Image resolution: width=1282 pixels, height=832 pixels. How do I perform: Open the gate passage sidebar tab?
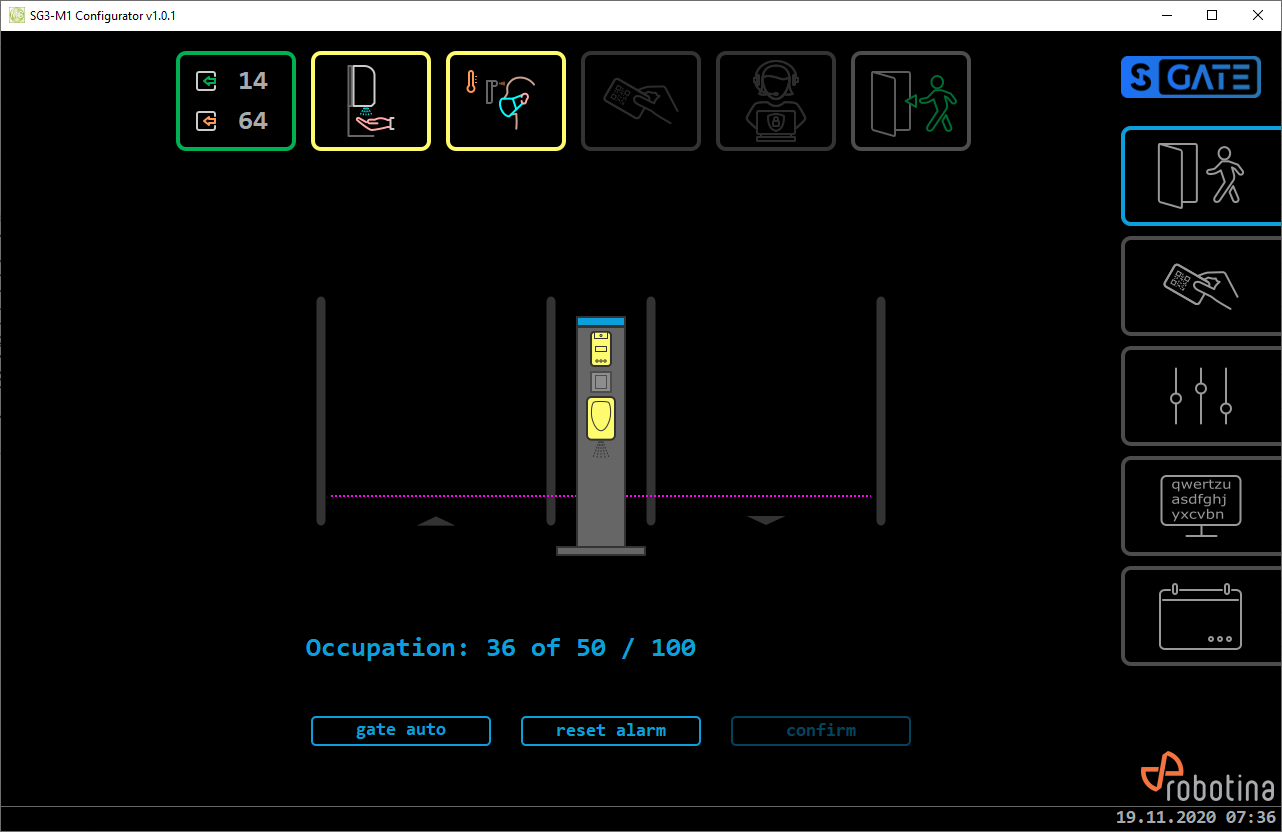point(1201,176)
